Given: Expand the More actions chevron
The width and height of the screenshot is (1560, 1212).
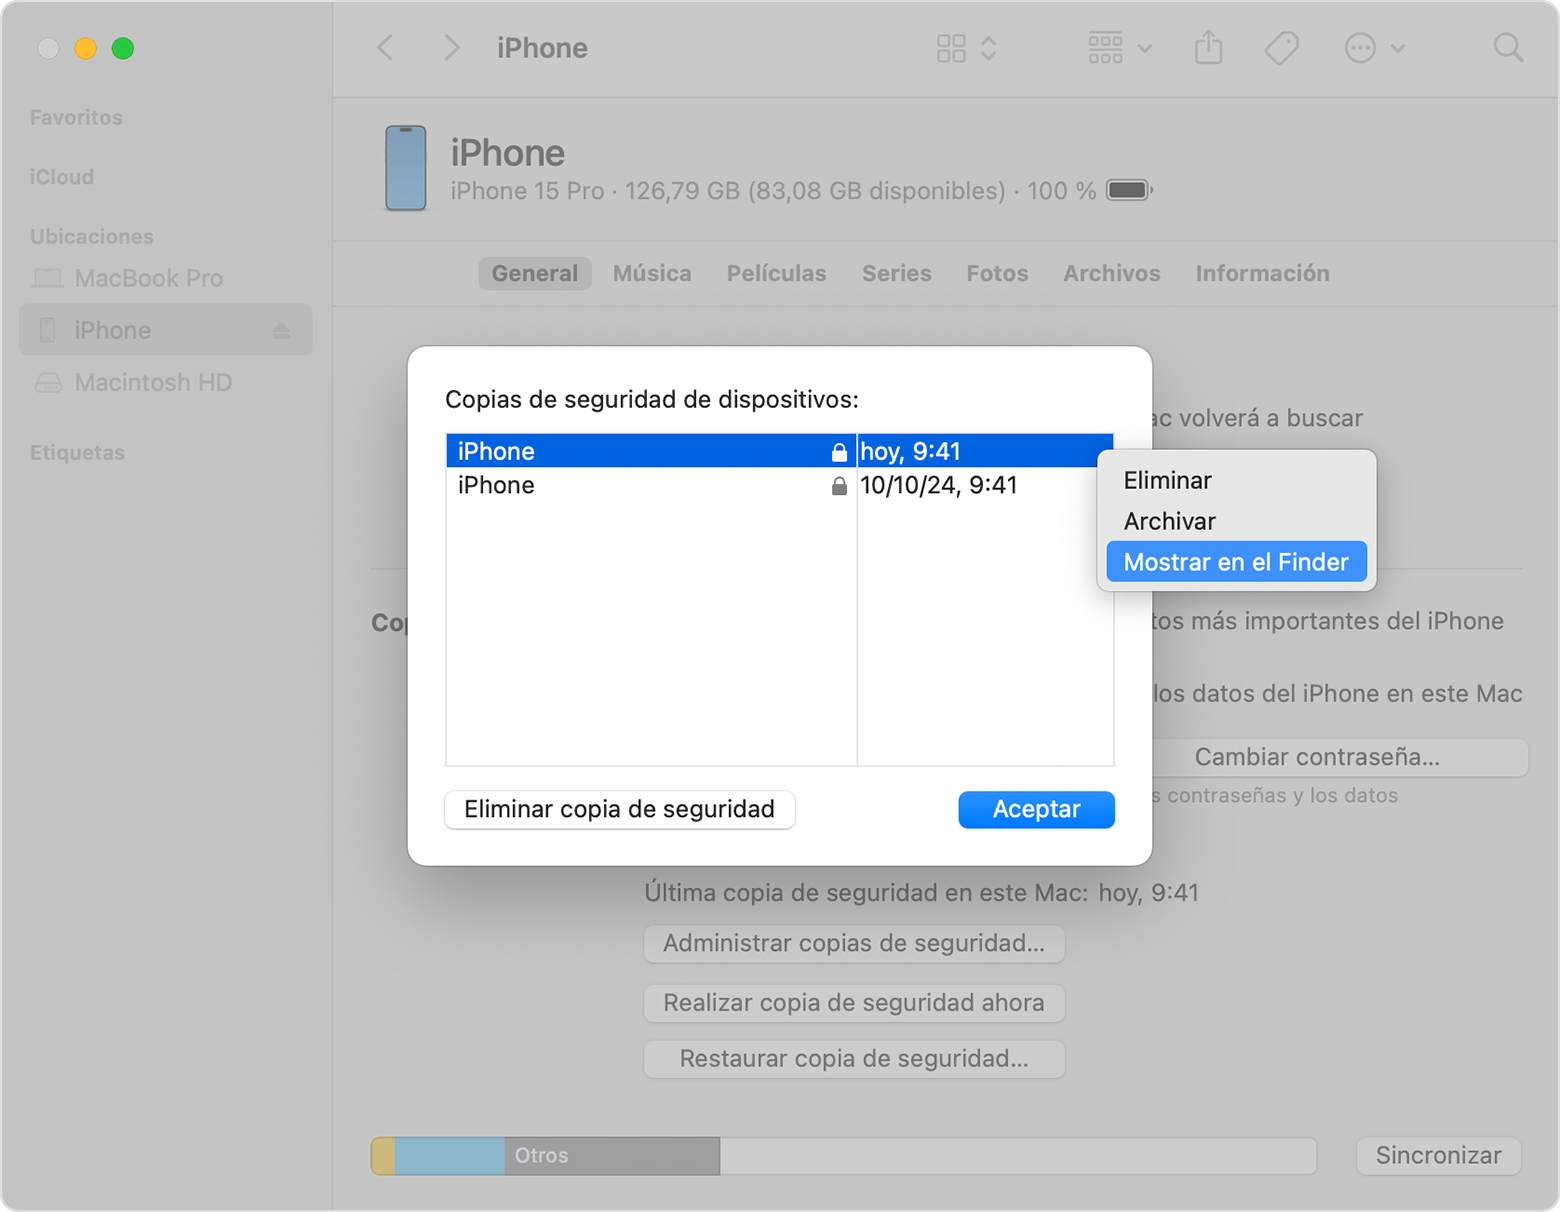Looking at the screenshot, I should (x=1398, y=48).
